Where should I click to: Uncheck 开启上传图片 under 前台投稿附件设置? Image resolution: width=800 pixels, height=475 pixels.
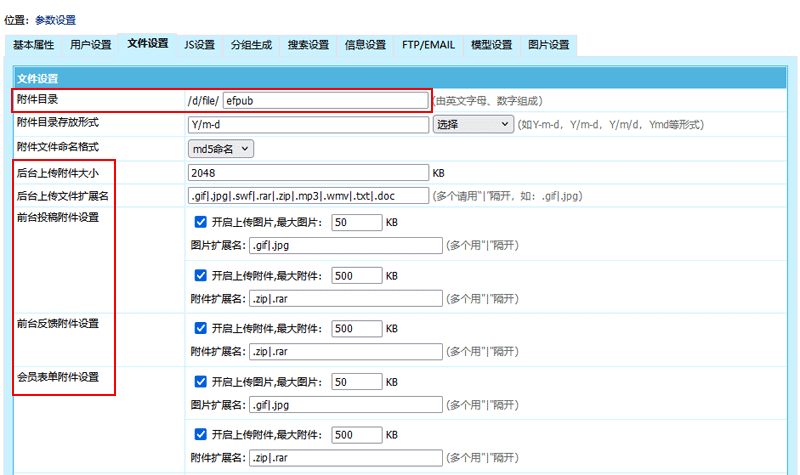[201, 222]
